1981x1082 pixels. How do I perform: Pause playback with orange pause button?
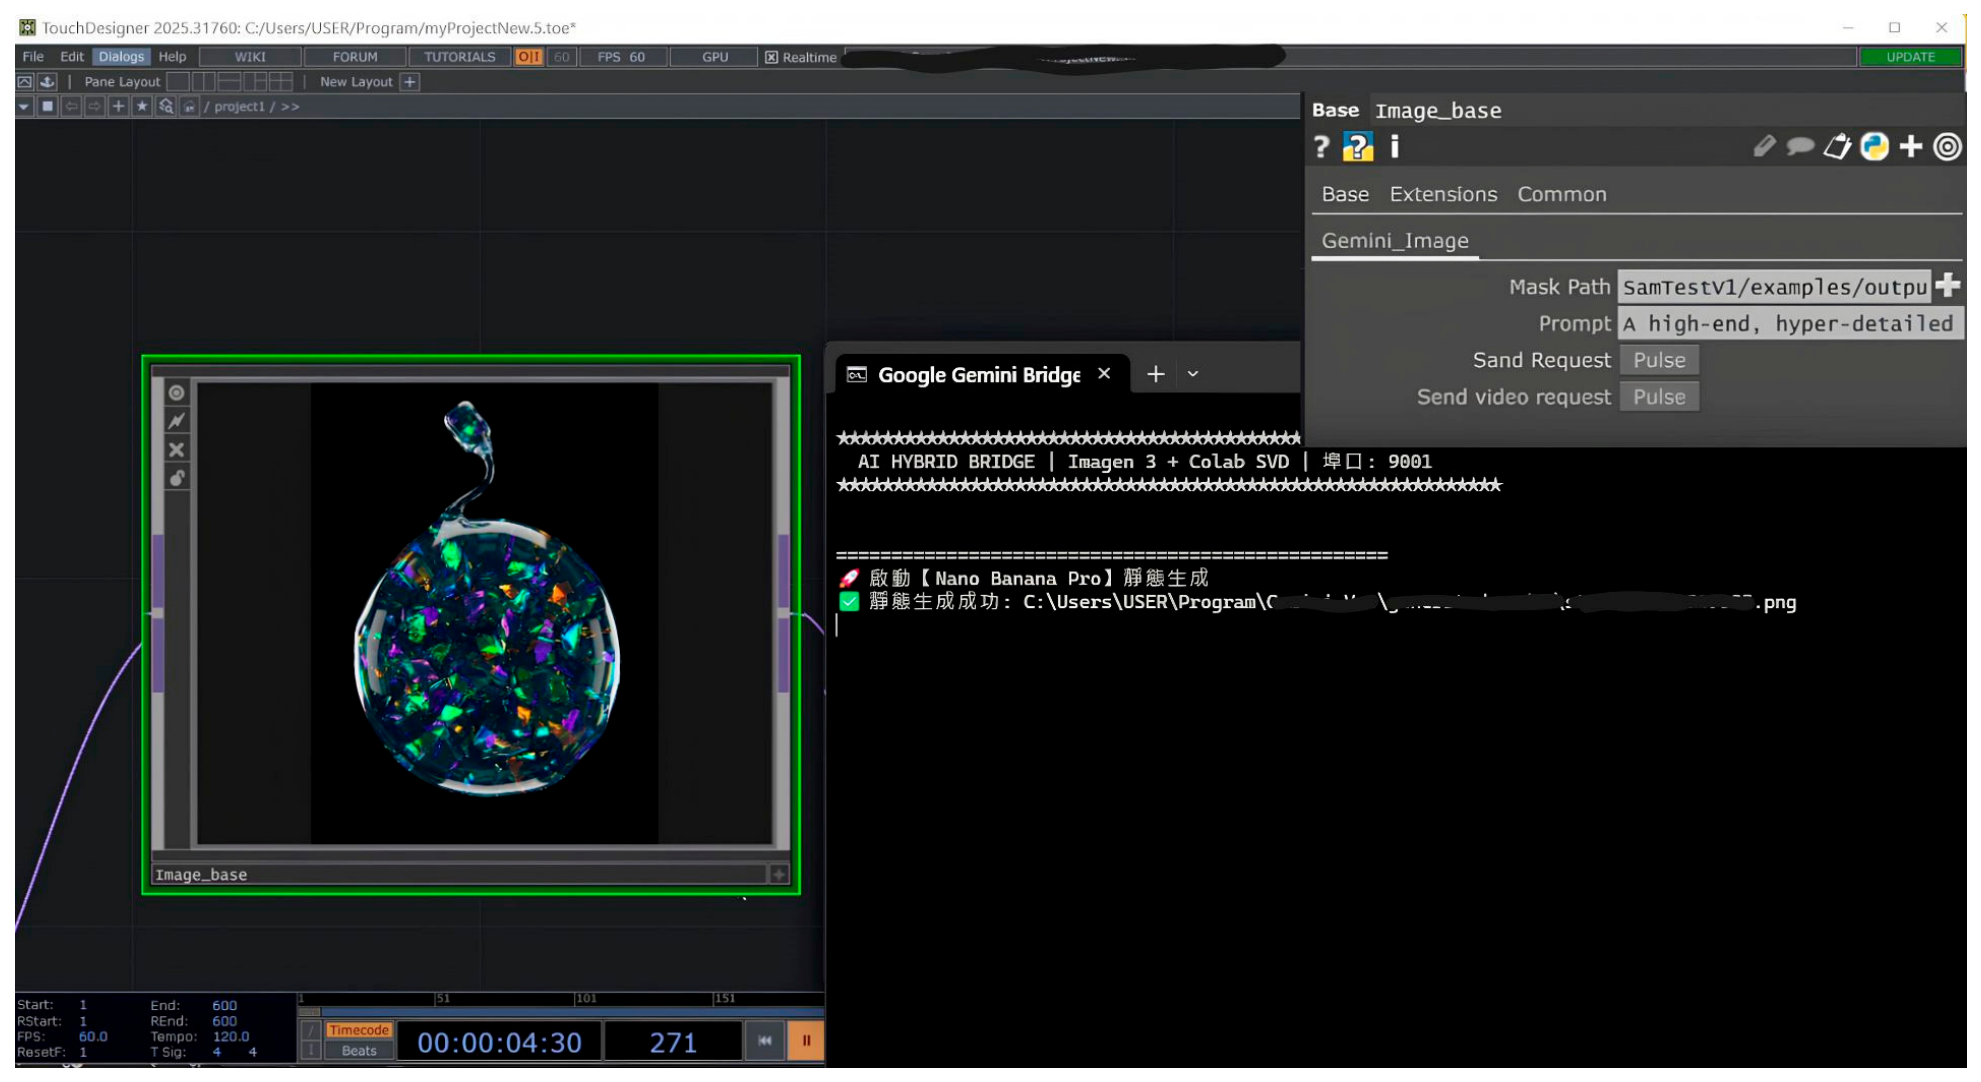point(805,1041)
